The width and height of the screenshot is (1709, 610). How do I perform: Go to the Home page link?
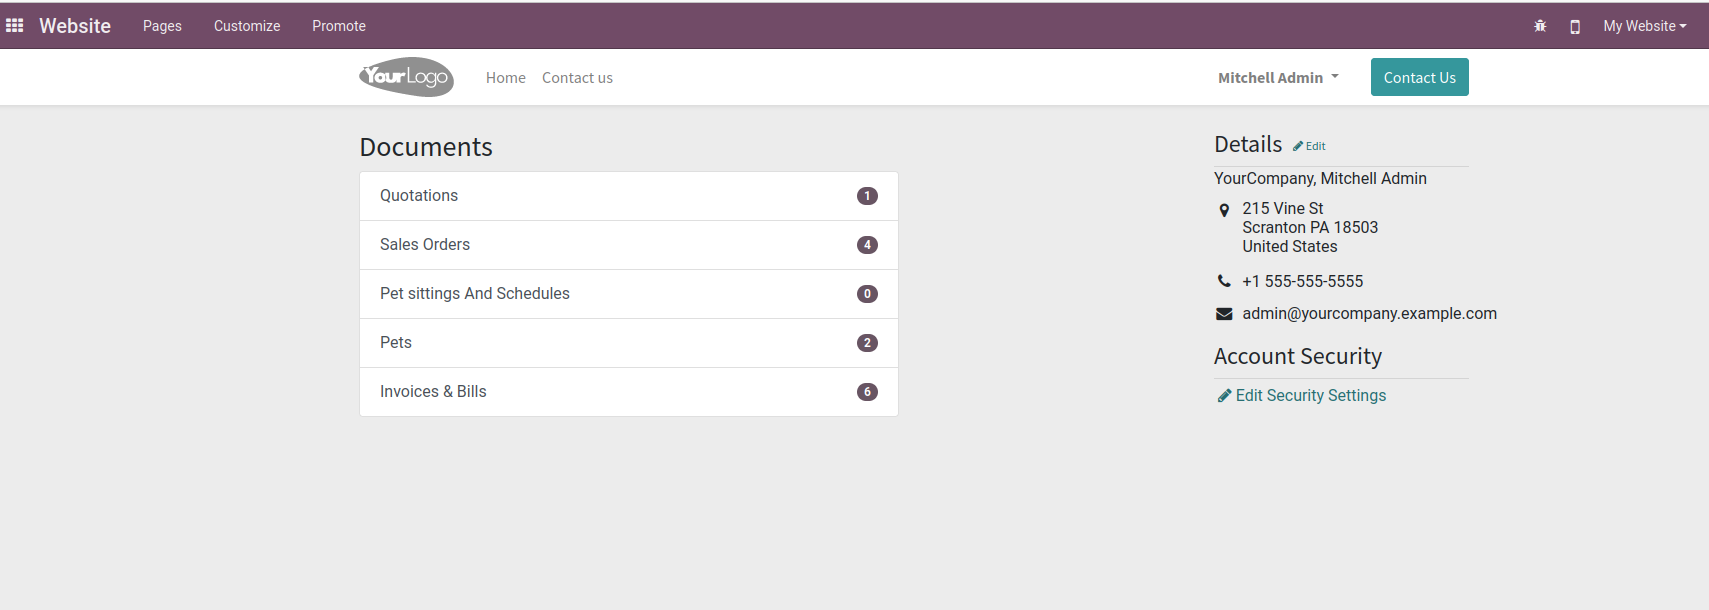505,78
